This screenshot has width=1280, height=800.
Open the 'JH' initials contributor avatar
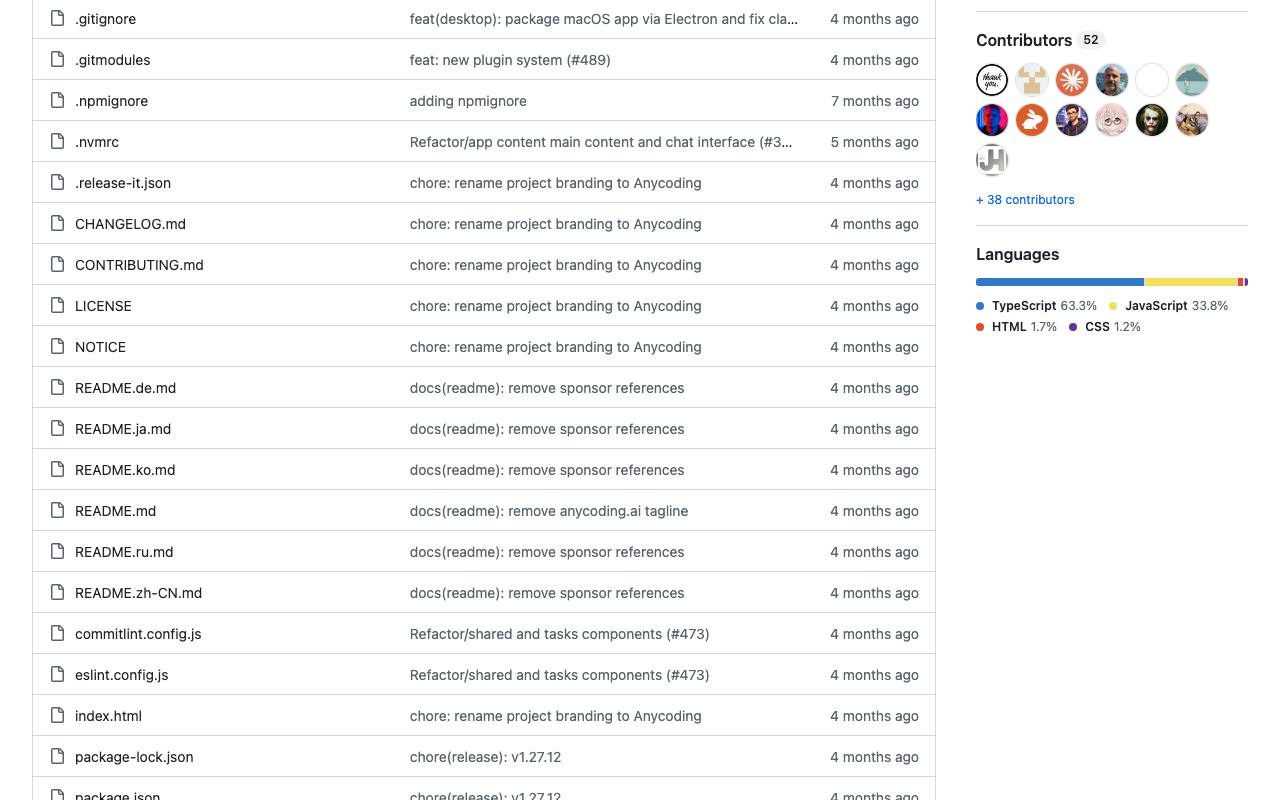(992, 160)
